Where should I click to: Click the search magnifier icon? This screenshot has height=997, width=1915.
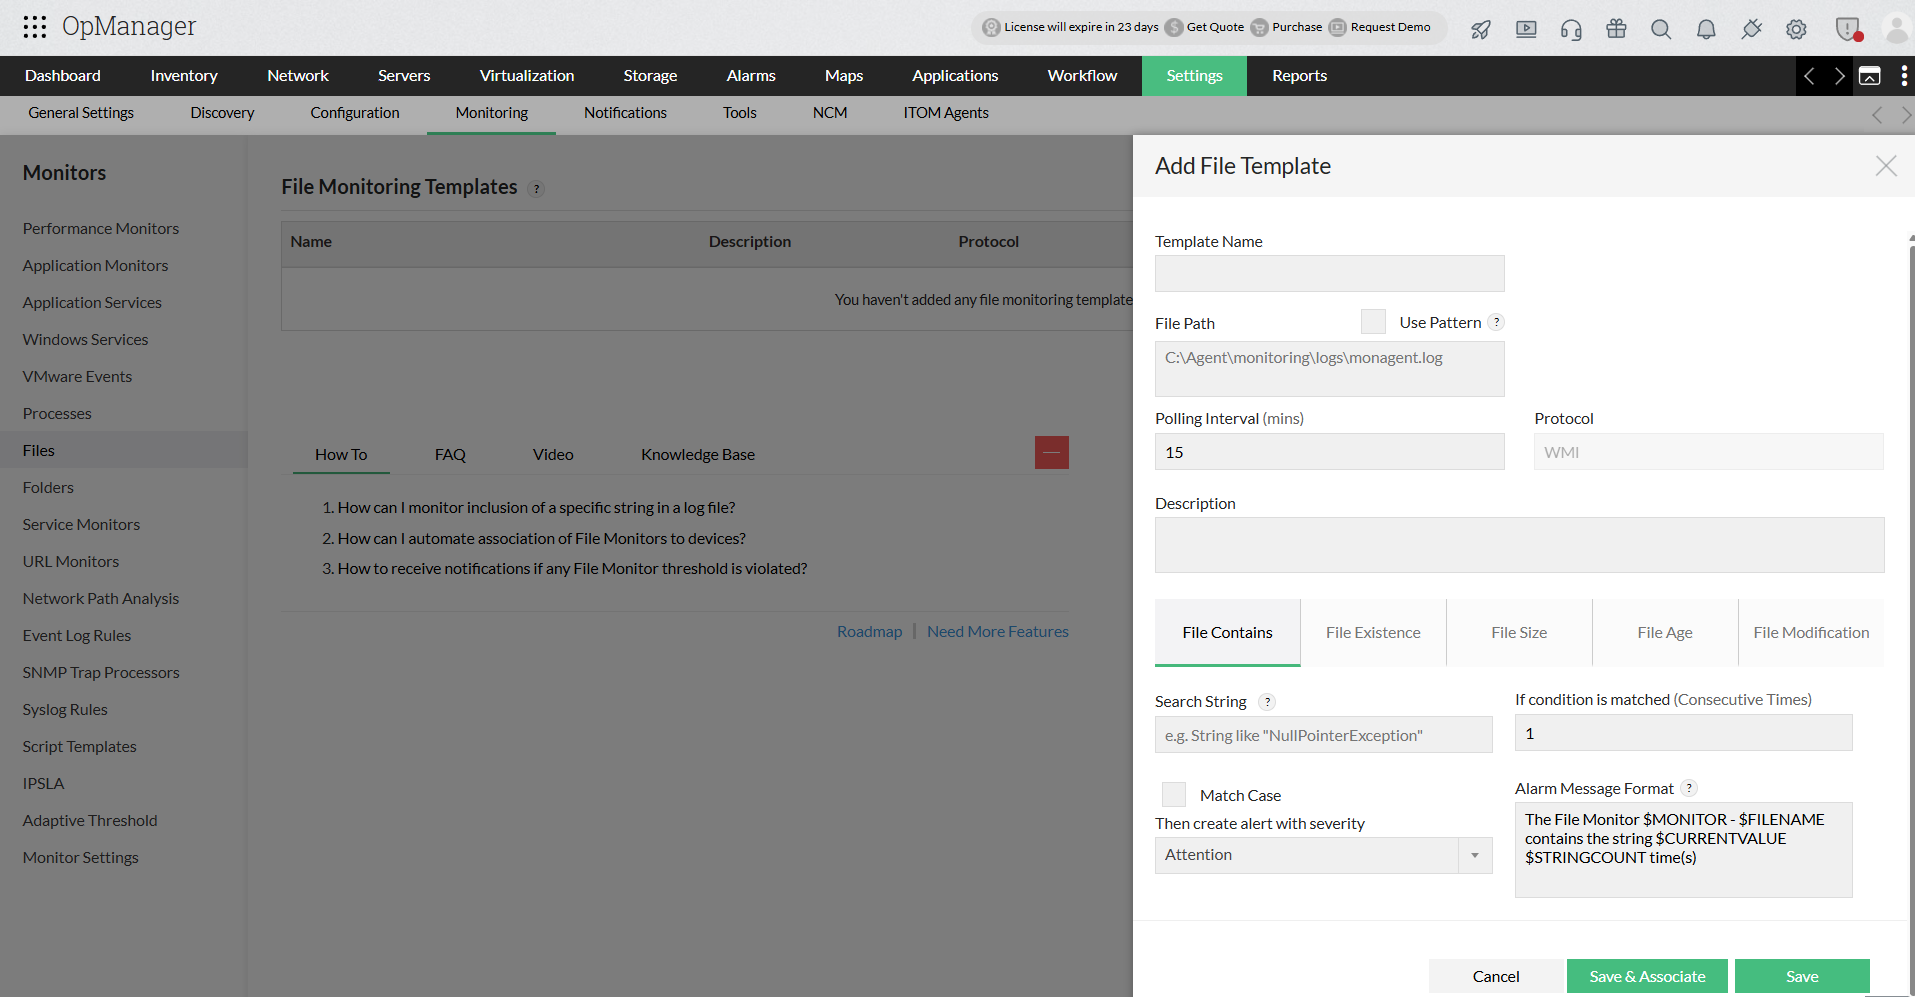click(1661, 29)
